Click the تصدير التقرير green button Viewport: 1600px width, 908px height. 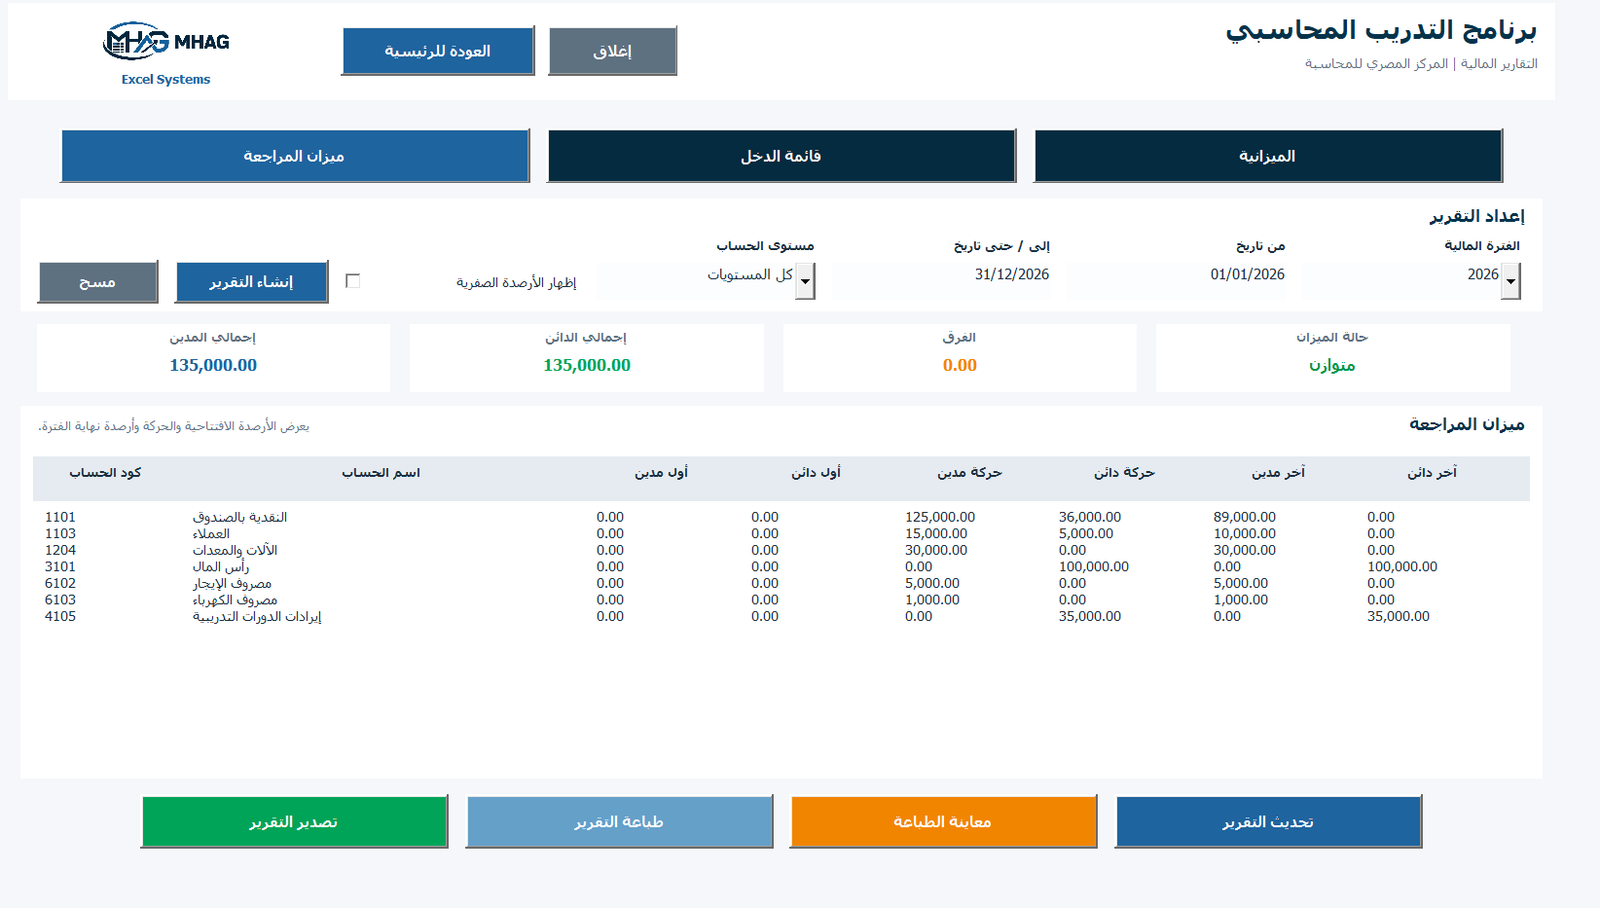point(294,822)
